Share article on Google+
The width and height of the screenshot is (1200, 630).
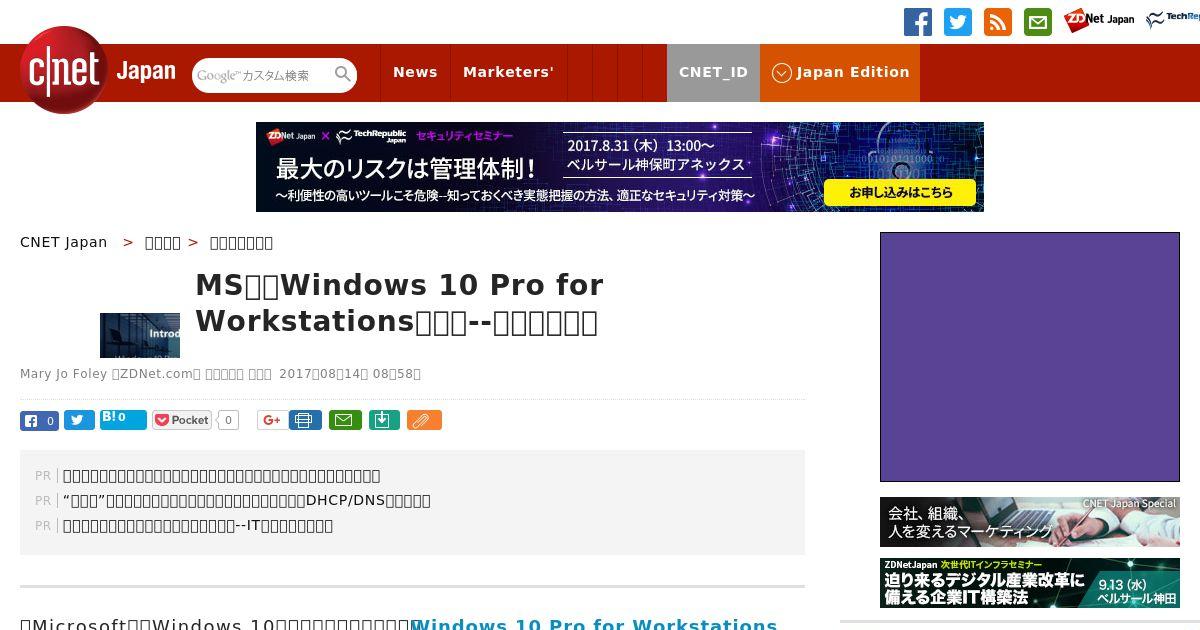pyautogui.click(x=271, y=421)
